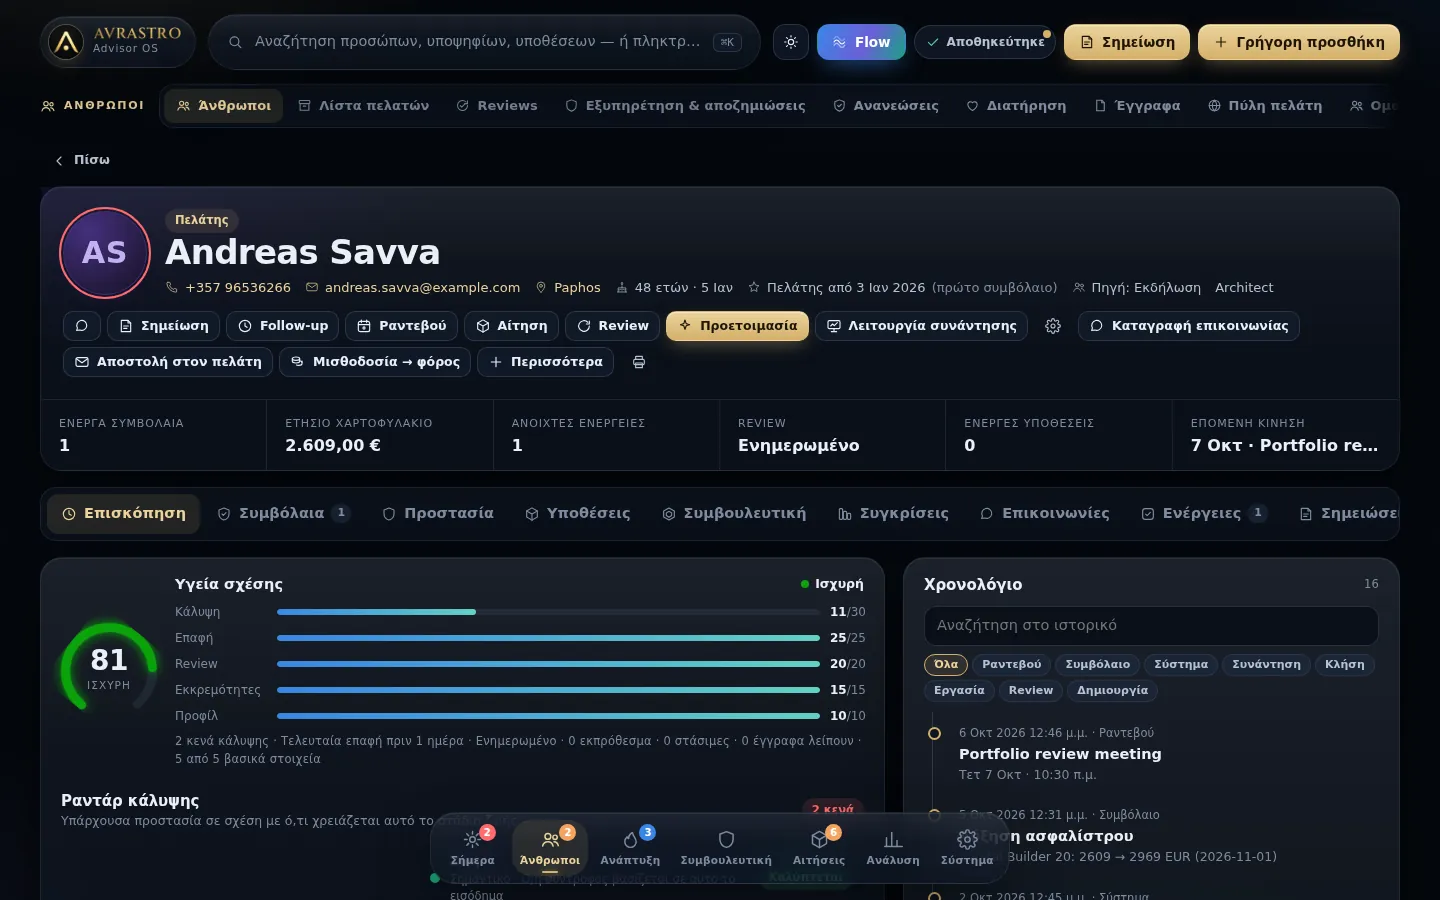
Task: Filter timeline by Δημιουργία chip
Action: pos(1112,691)
